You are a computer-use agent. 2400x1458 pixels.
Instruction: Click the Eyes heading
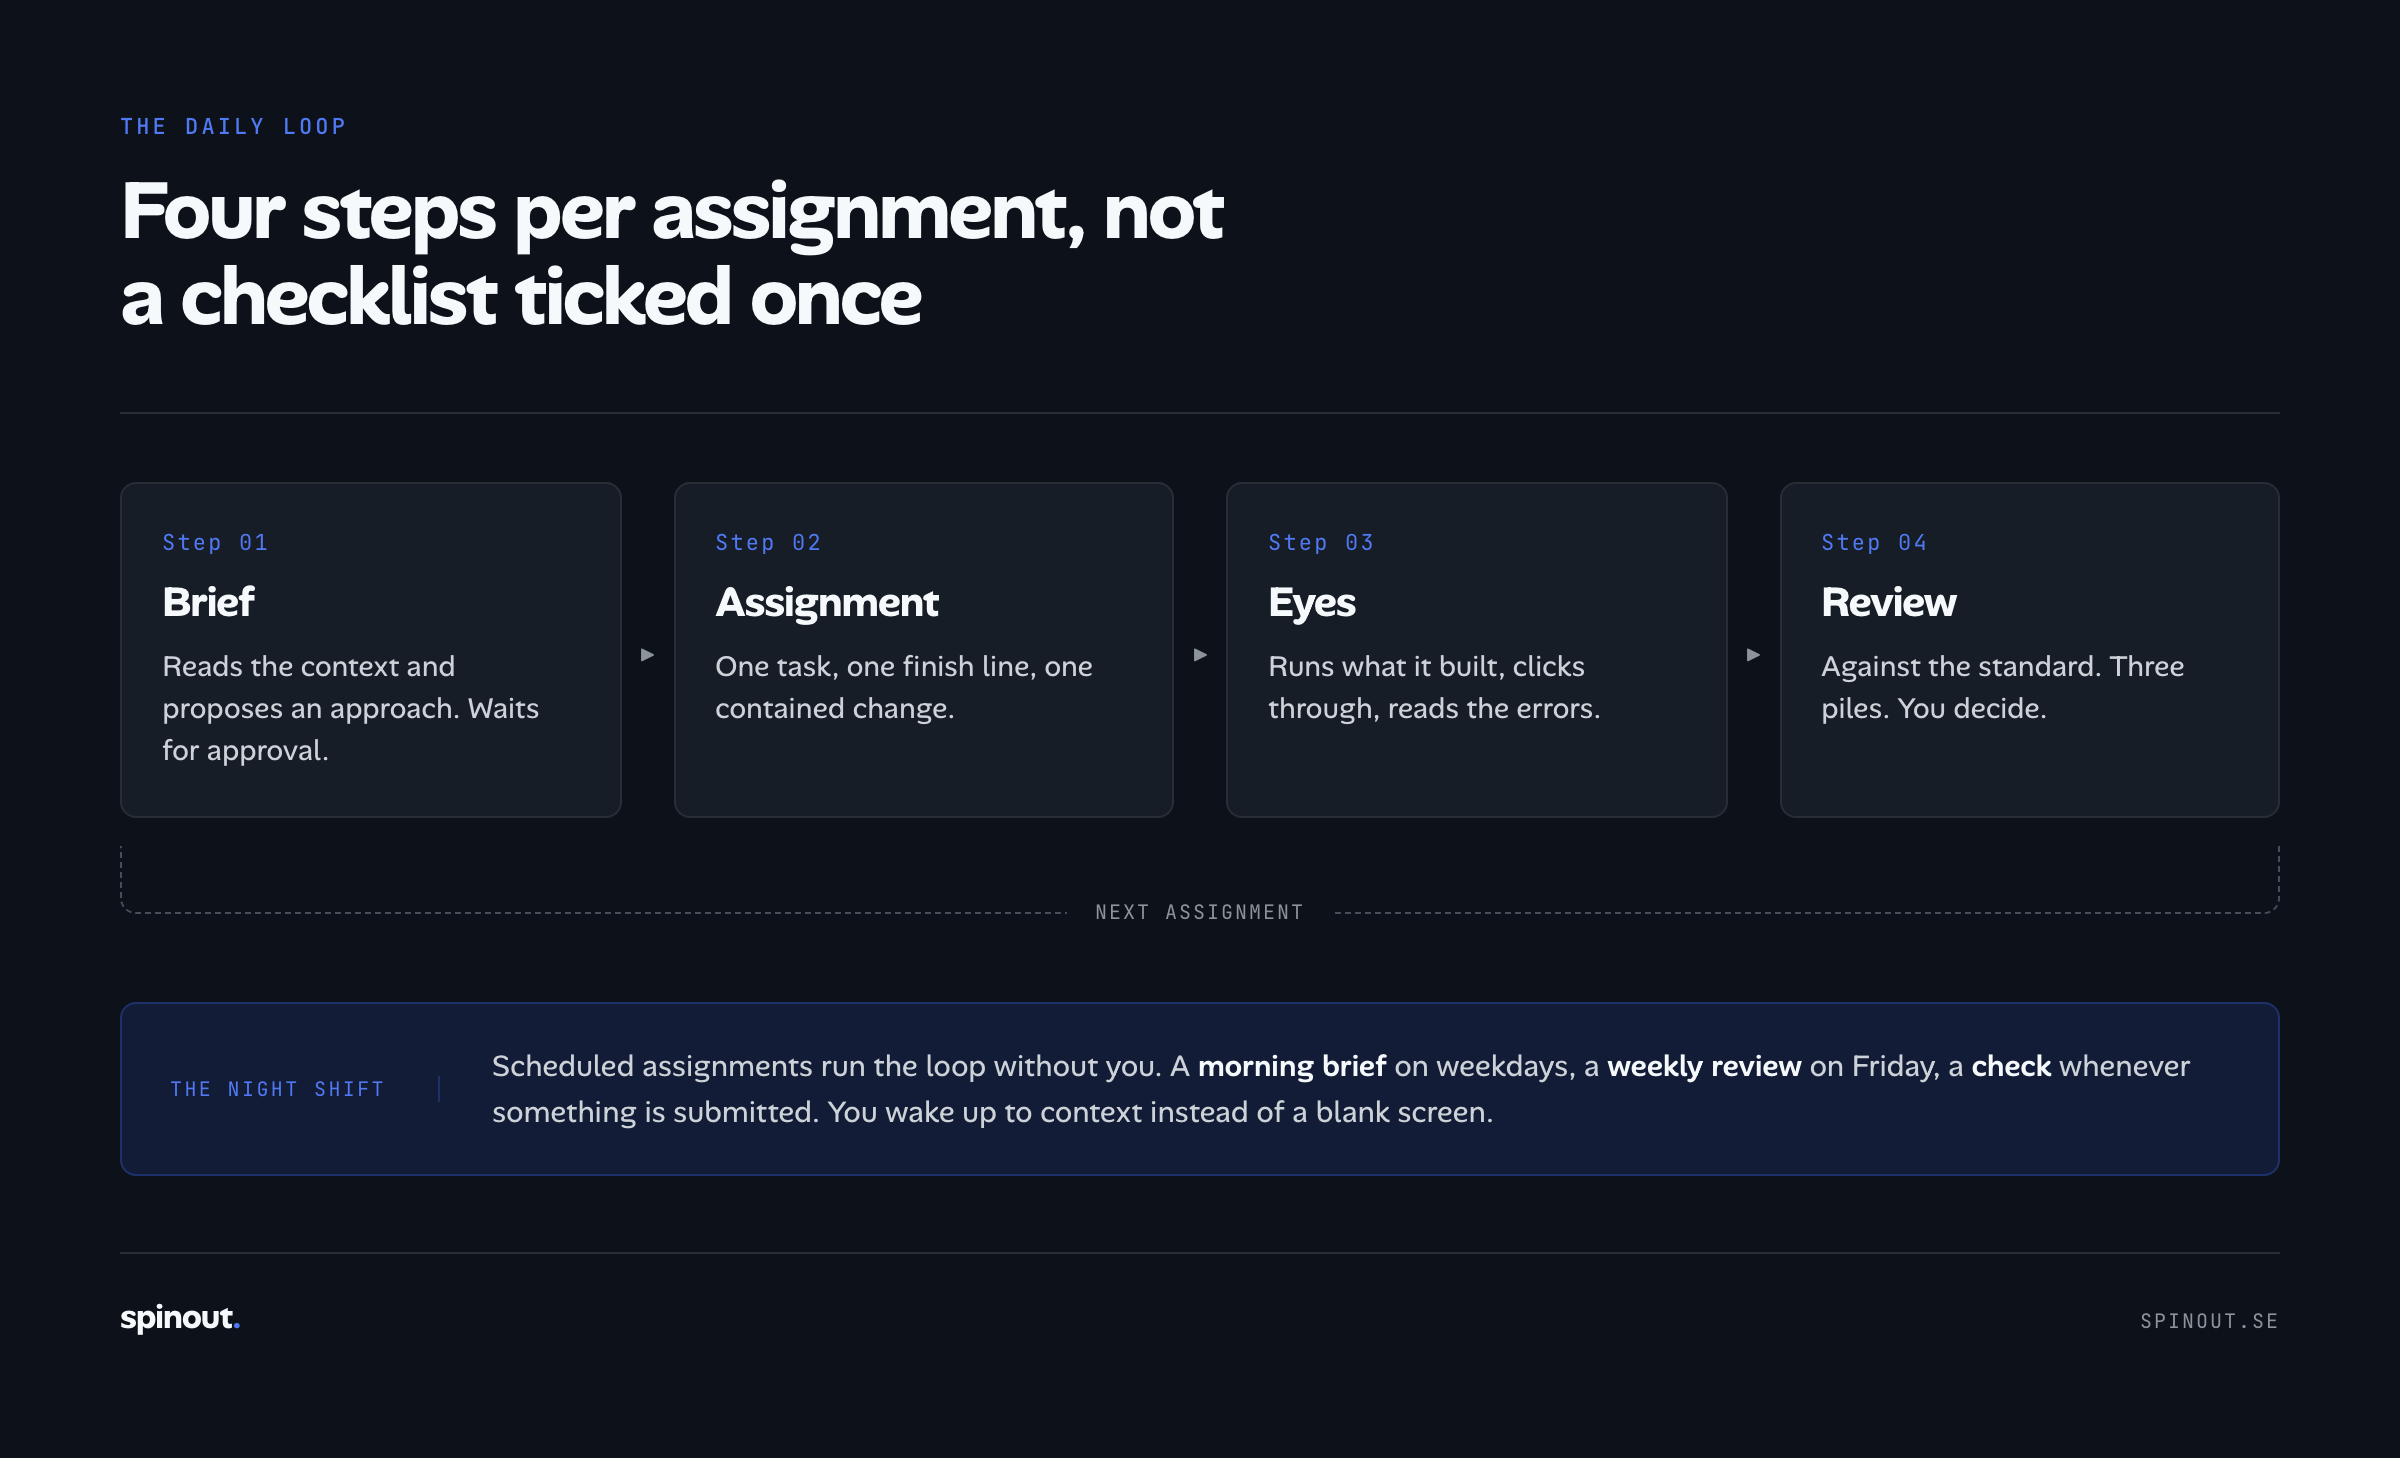(1312, 603)
